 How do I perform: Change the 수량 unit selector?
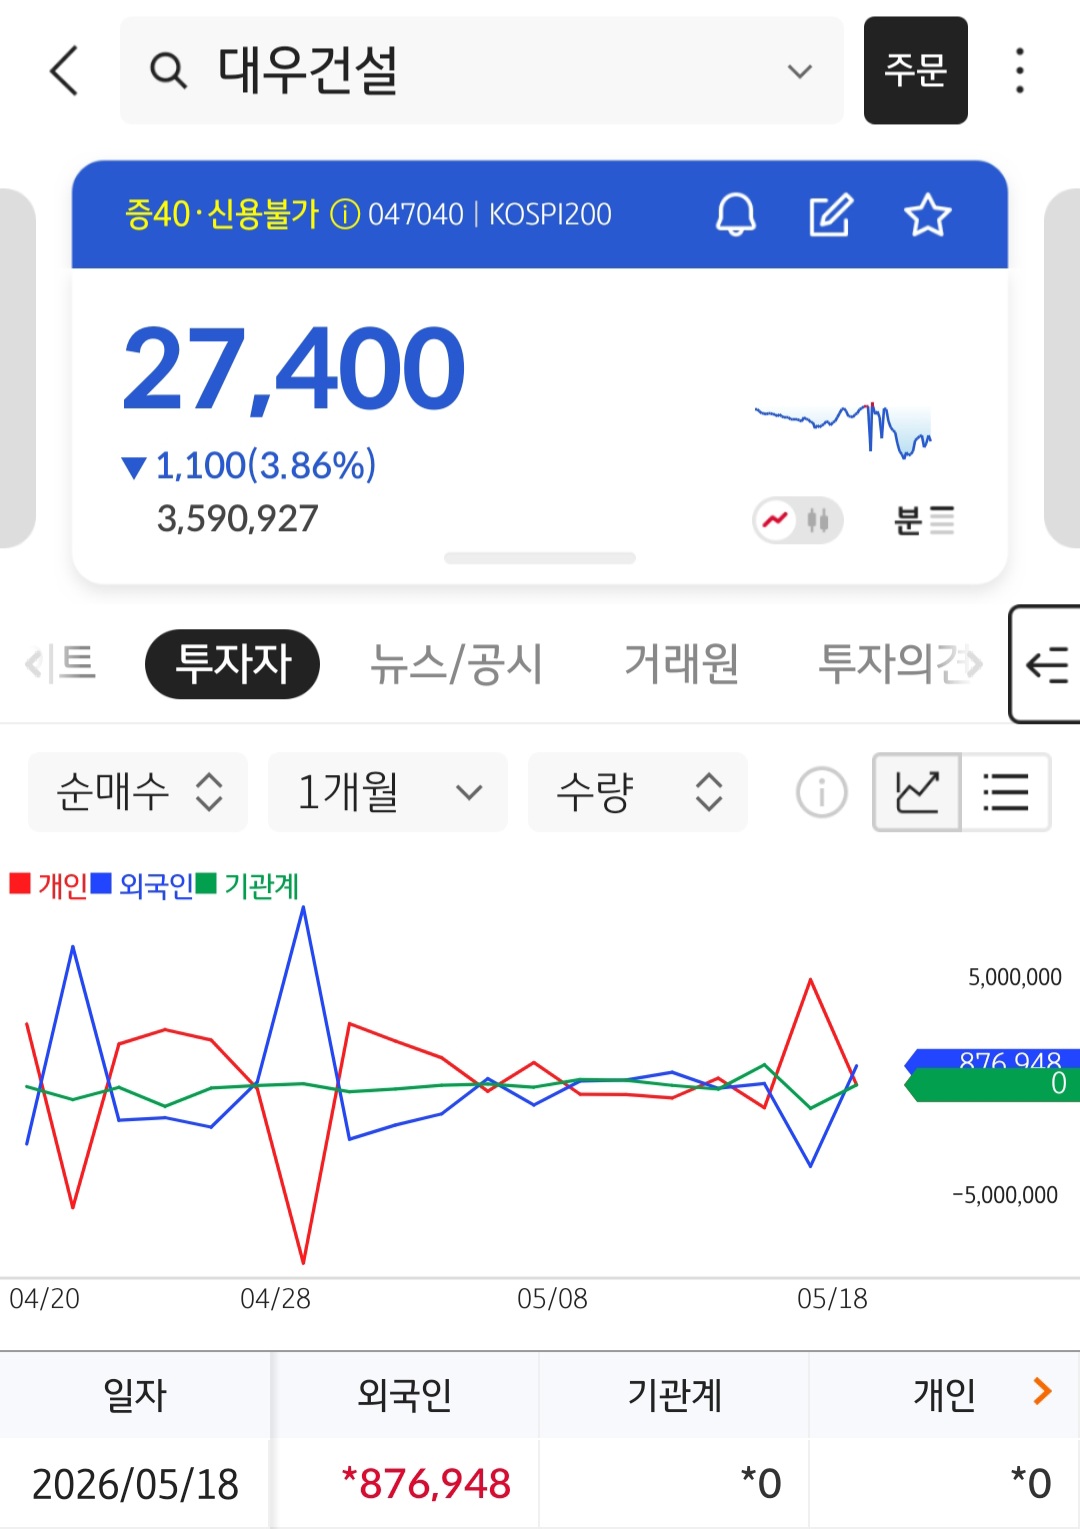click(638, 792)
